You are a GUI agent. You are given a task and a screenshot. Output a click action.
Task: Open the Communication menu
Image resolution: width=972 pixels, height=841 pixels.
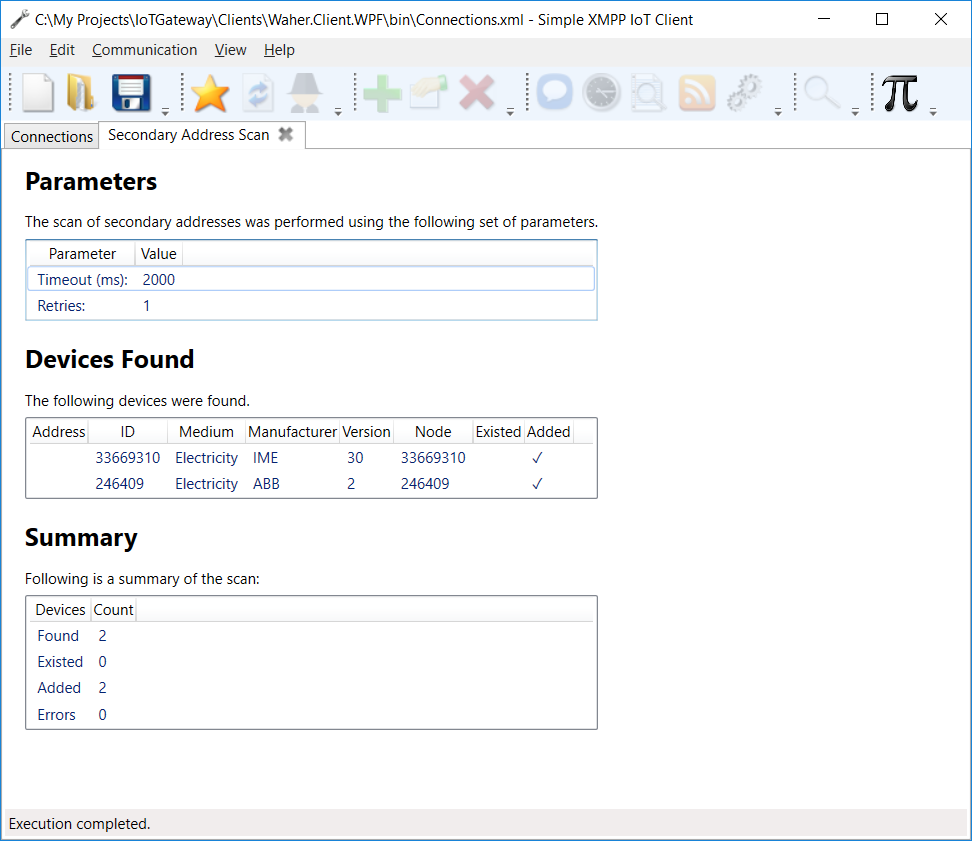click(x=144, y=50)
